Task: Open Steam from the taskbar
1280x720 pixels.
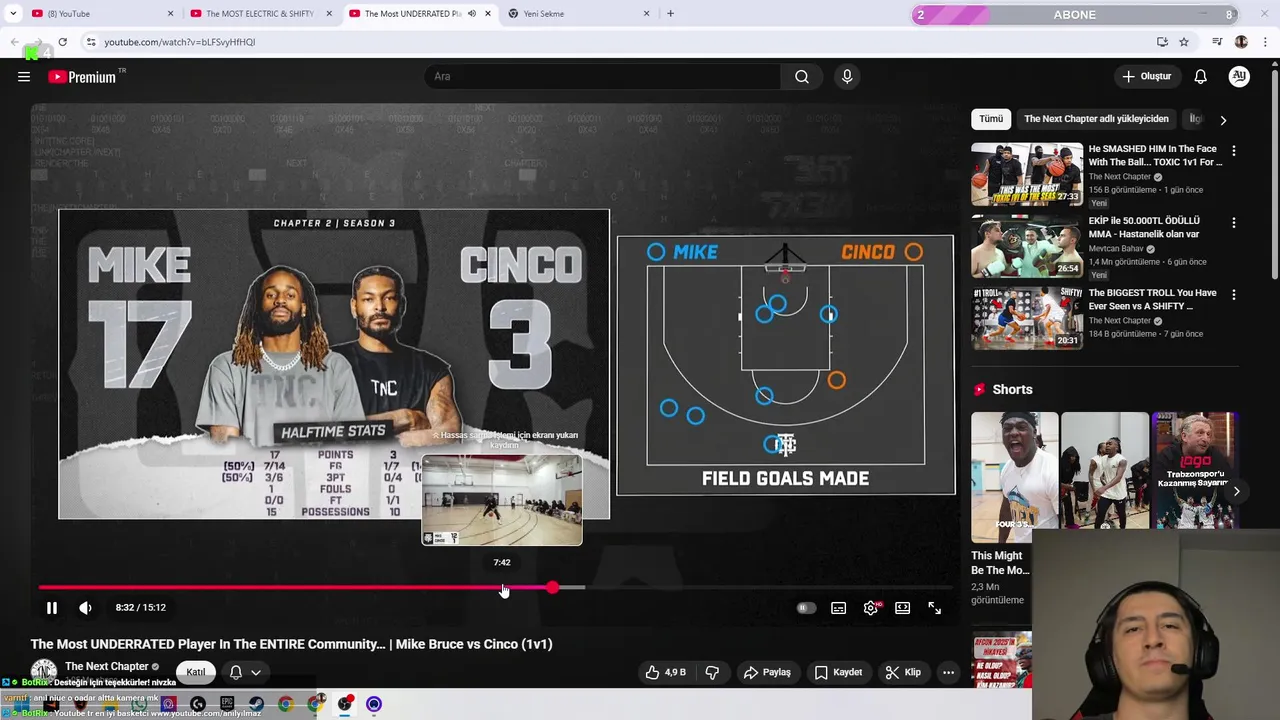Action: tap(257, 704)
